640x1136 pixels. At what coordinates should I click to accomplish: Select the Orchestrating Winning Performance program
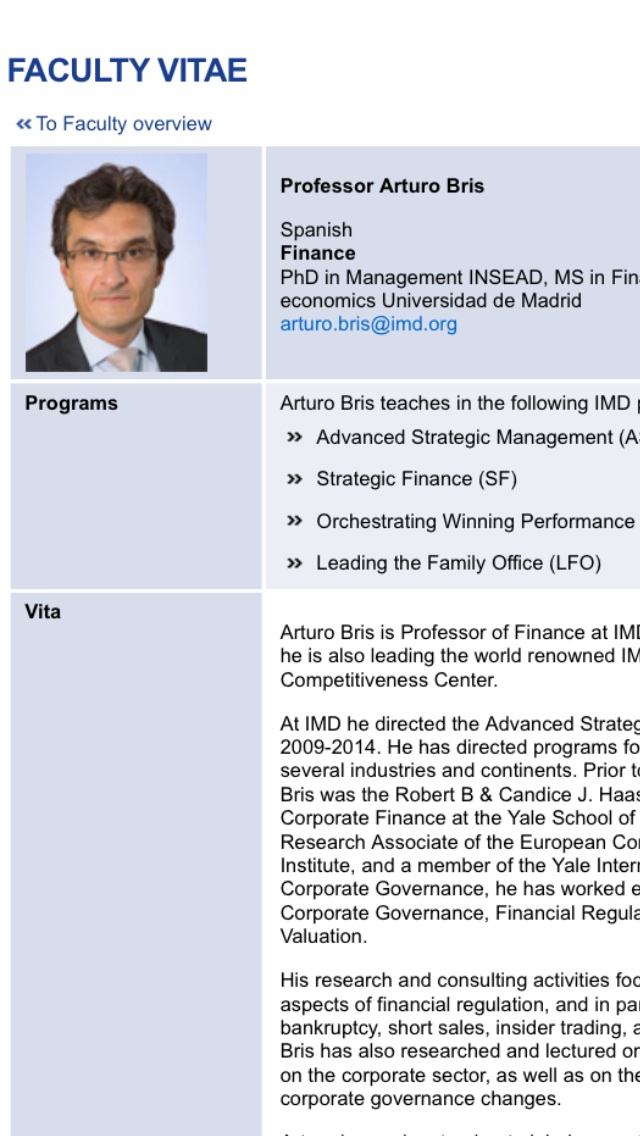[475, 521]
